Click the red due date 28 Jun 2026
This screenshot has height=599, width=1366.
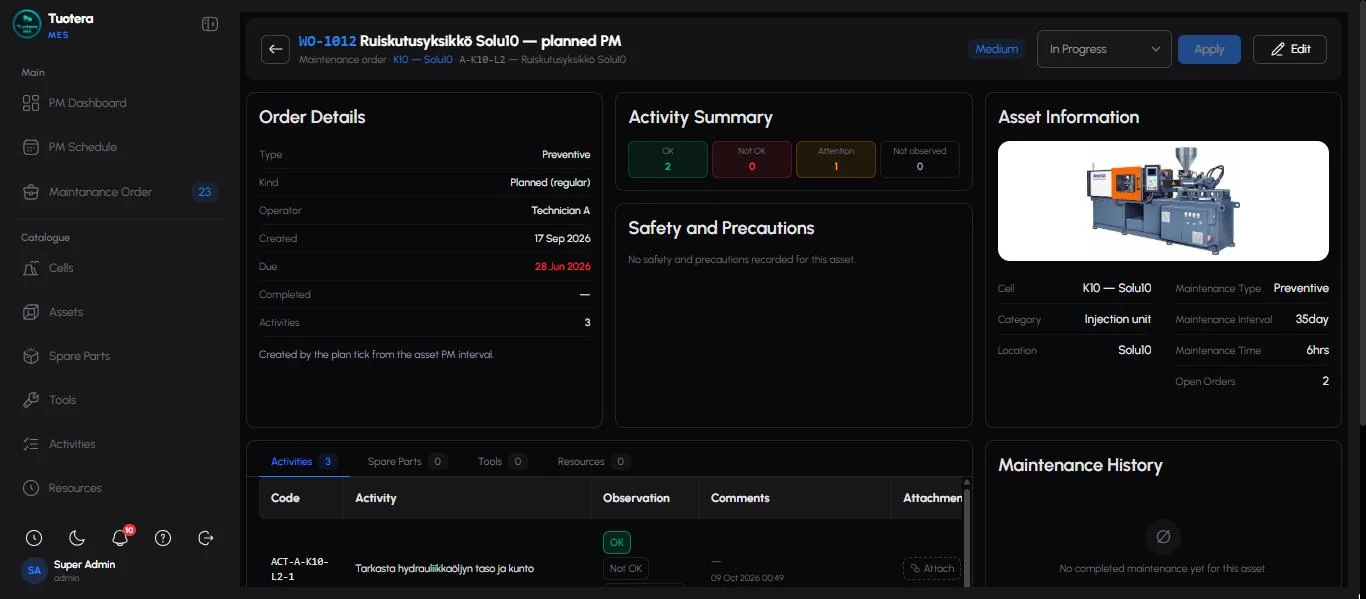[x=562, y=267]
